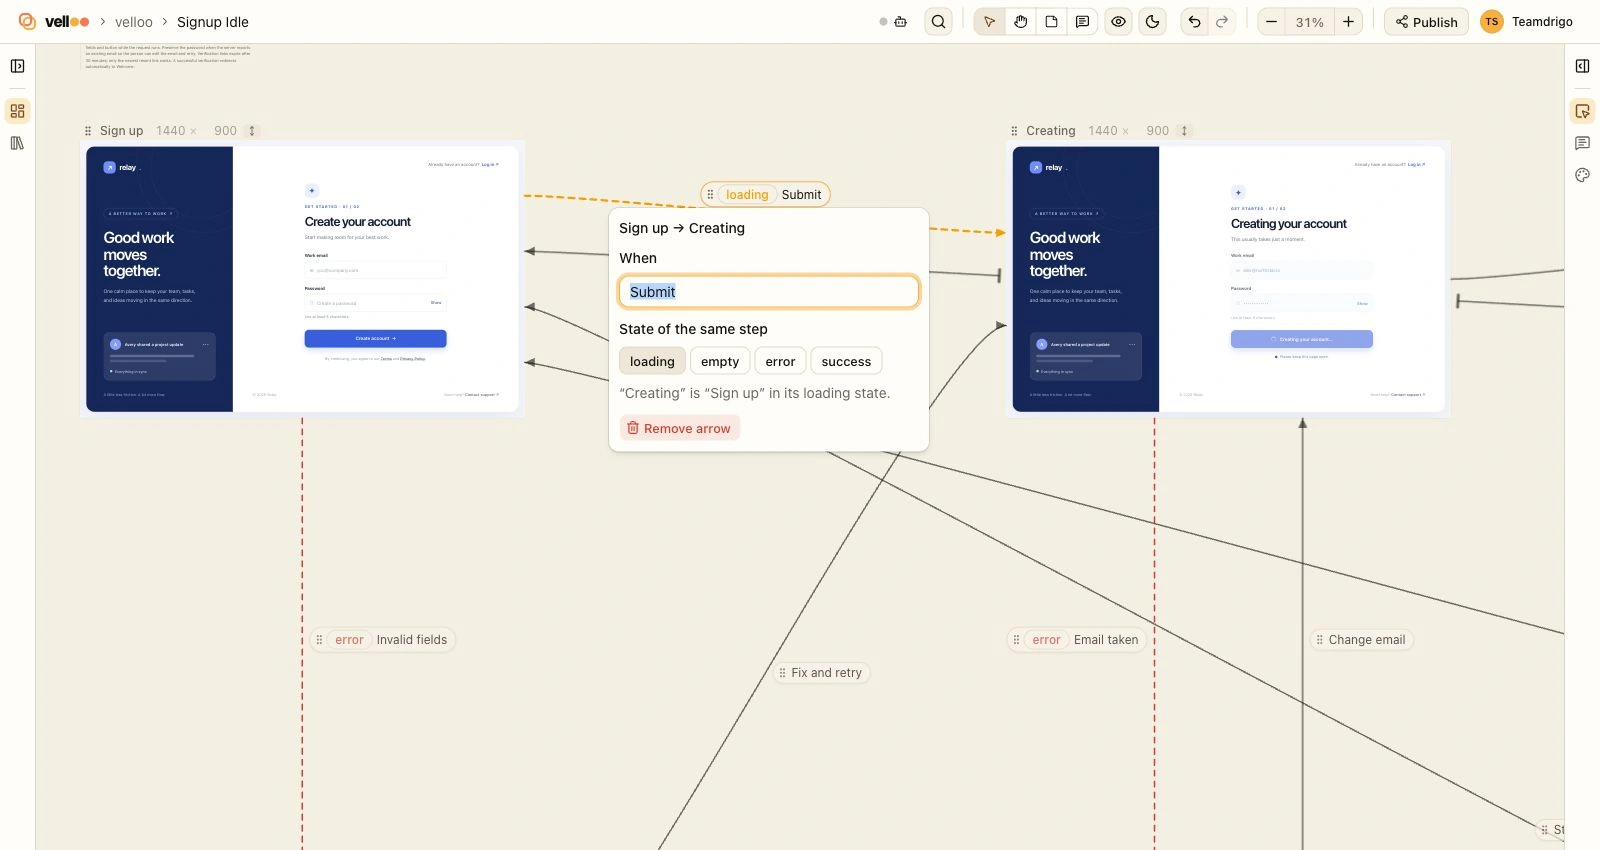This screenshot has width=1600, height=850.
Task: Click the Remove arrow button
Action: coord(679,428)
